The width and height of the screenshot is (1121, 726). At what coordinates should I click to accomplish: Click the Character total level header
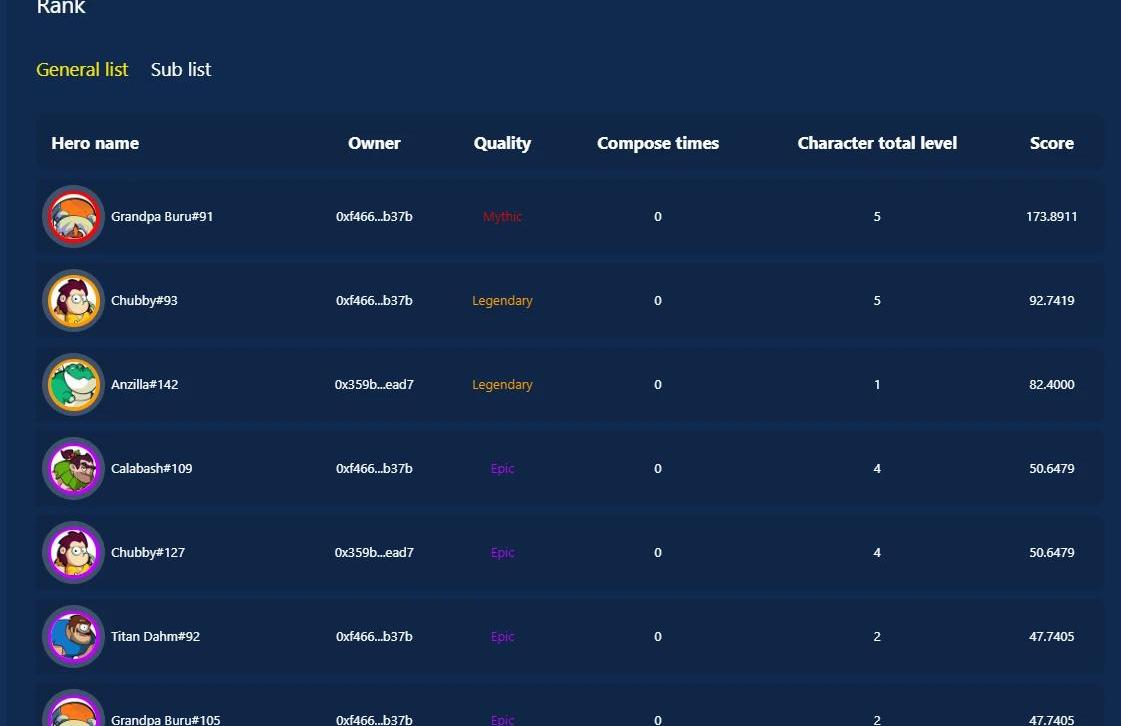click(x=877, y=143)
